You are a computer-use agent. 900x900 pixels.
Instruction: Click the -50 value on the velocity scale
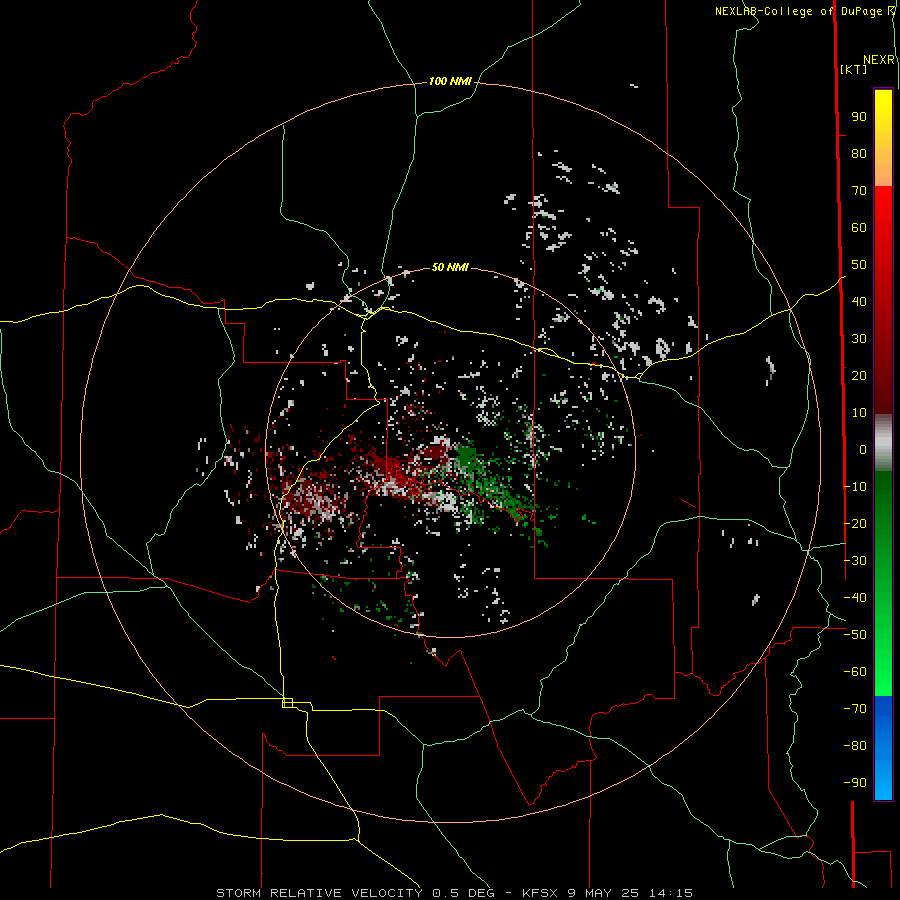pos(855,635)
